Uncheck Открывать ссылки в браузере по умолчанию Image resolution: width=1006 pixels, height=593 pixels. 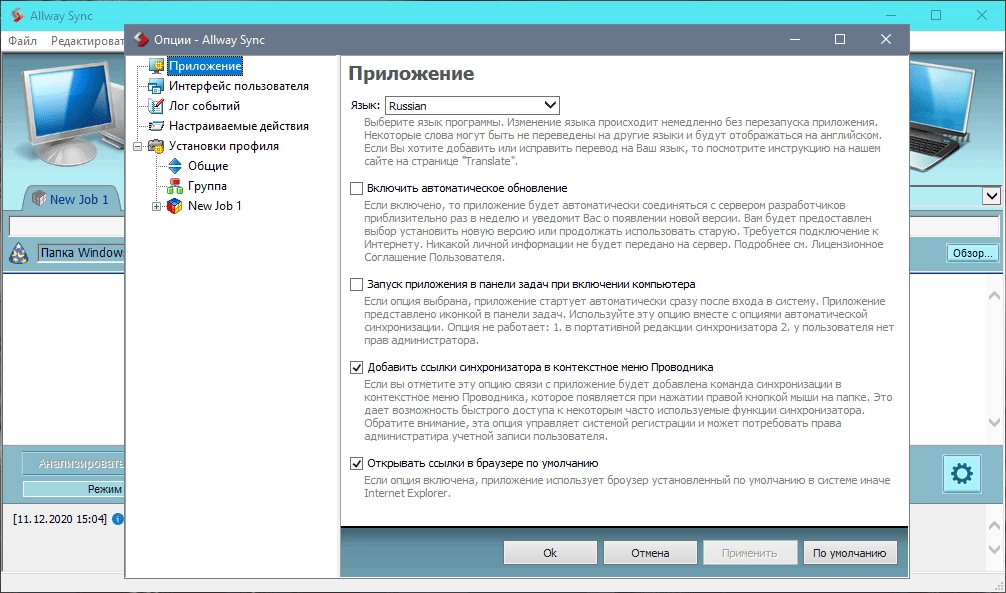pos(356,463)
